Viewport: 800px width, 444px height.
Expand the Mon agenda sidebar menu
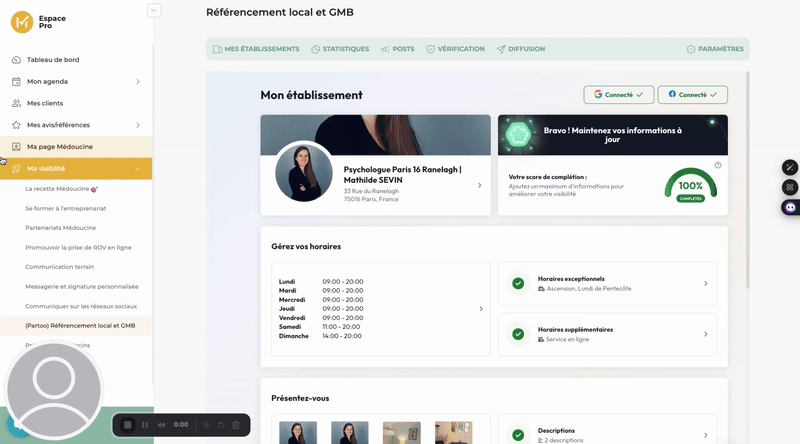137,81
